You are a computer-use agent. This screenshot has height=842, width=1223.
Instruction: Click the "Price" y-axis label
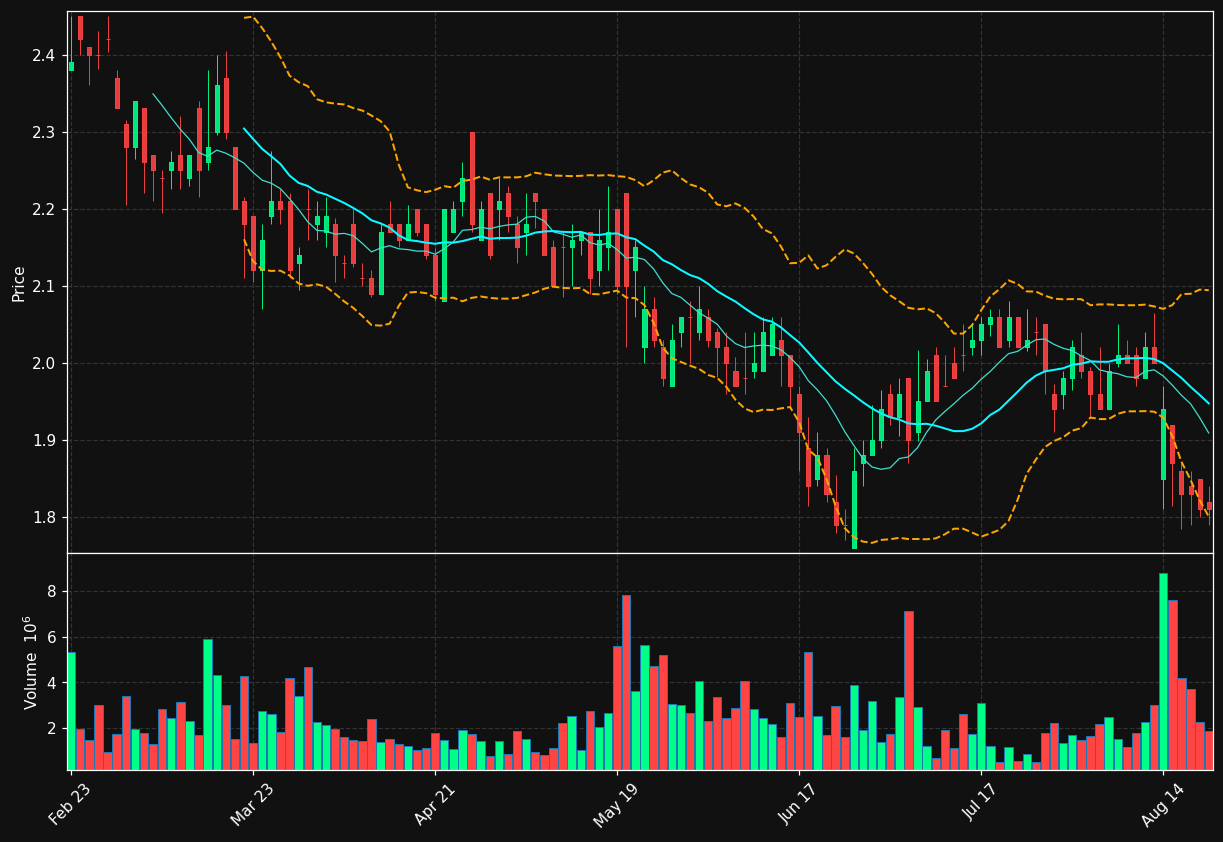click(x=19, y=283)
